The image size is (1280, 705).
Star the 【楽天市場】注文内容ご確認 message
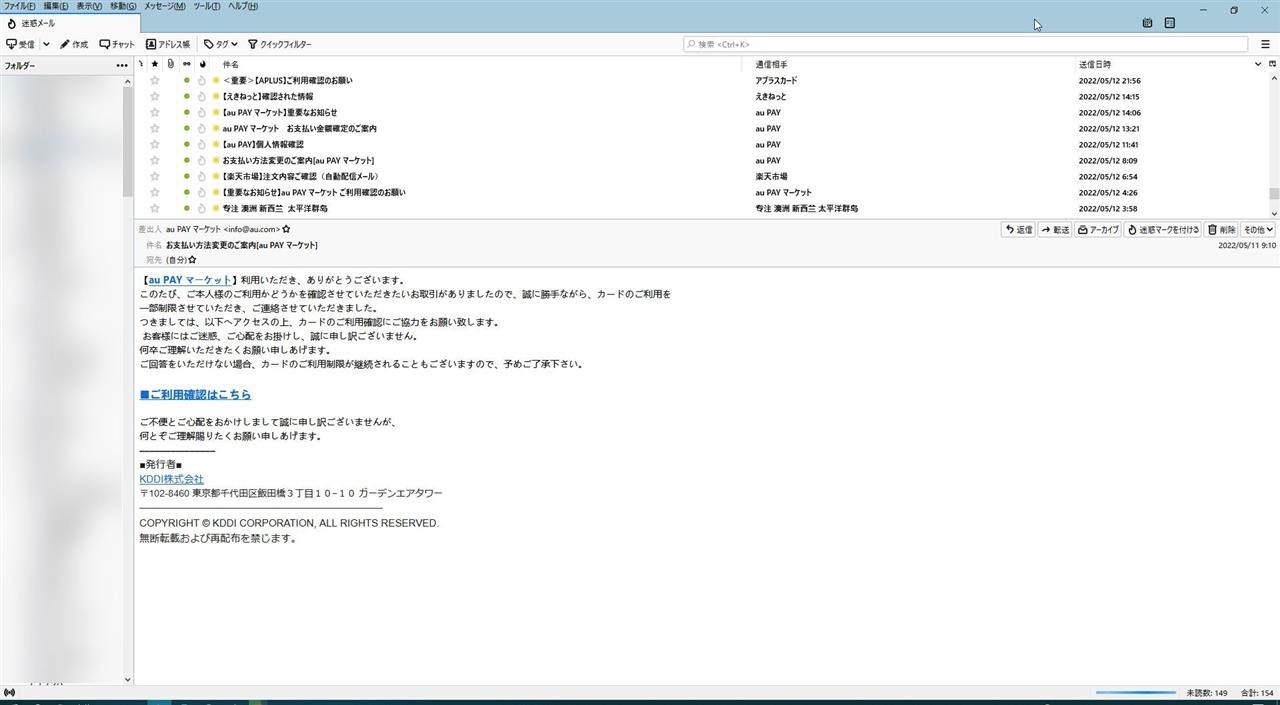pyautogui.click(x=154, y=177)
